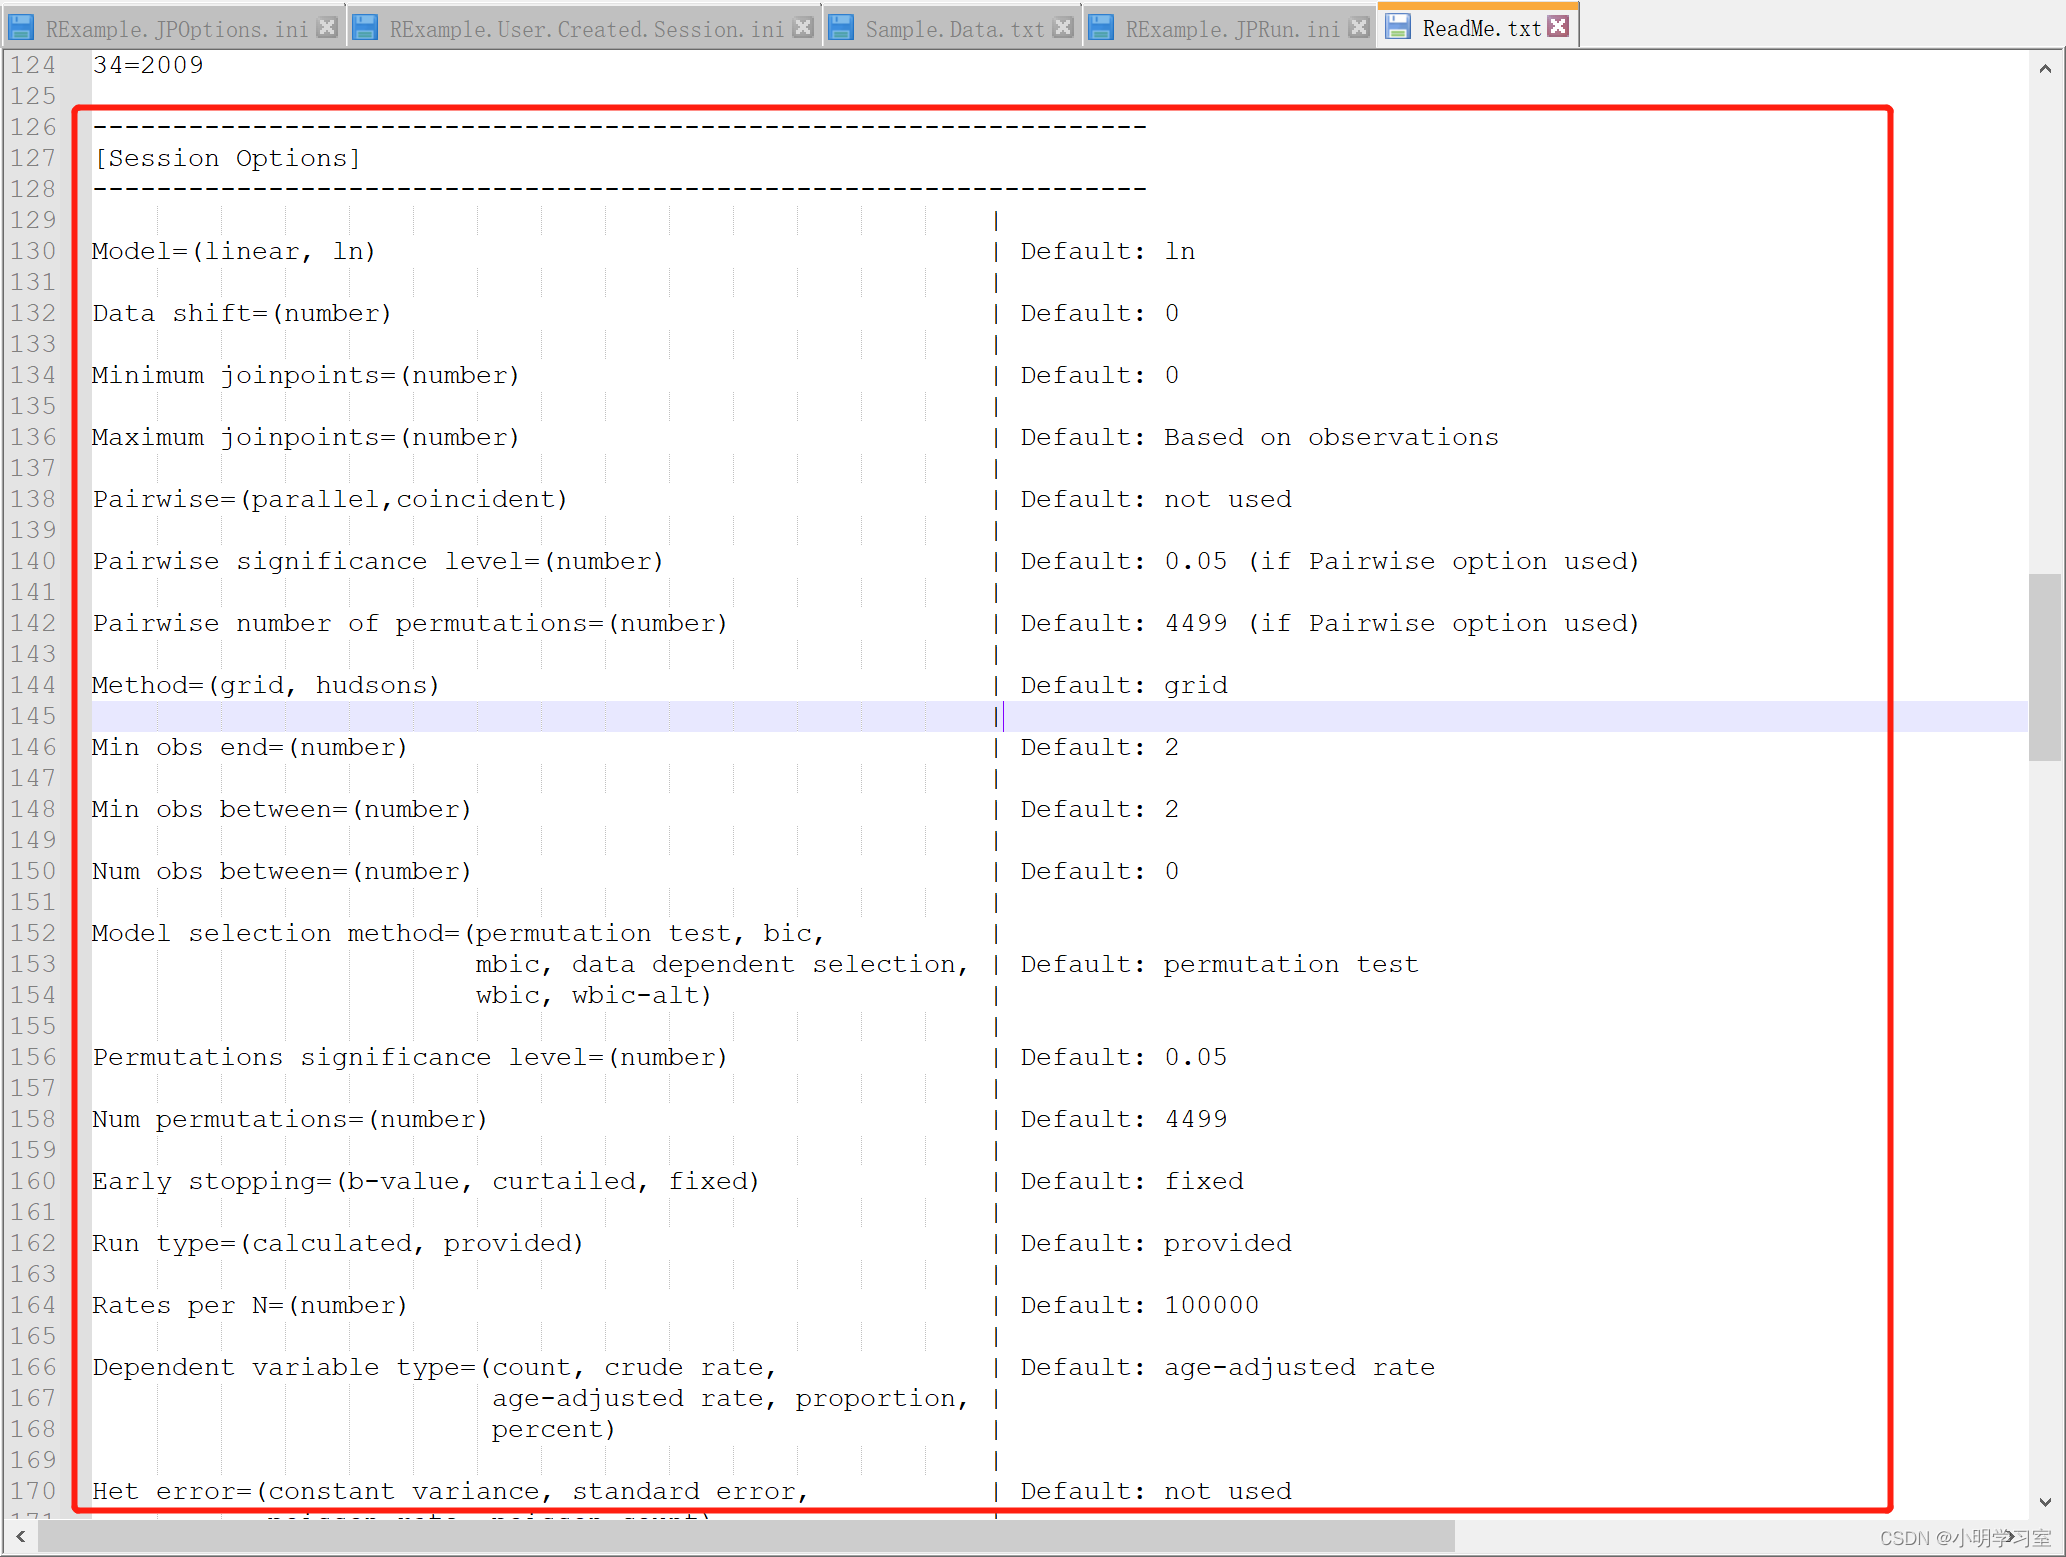Viewport: 2066px width, 1557px height.
Task: Close the RExample.JPRun.ini tab
Action: pyautogui.click(x=1358, y=28)
